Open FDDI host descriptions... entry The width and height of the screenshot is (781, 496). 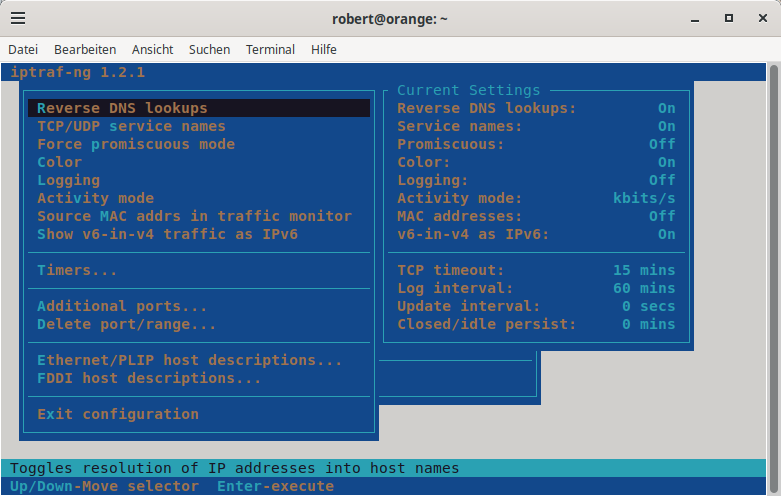click(149, 378)
